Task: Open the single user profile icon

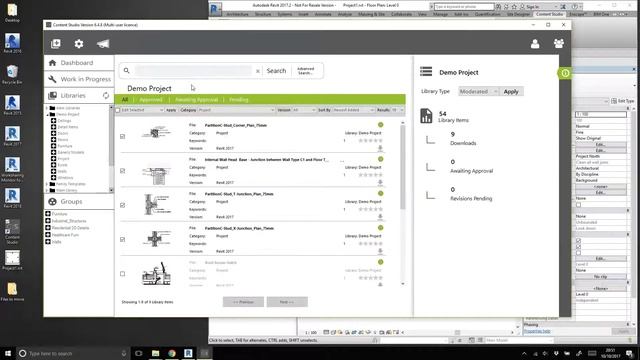Action: (x=535, y=44)
